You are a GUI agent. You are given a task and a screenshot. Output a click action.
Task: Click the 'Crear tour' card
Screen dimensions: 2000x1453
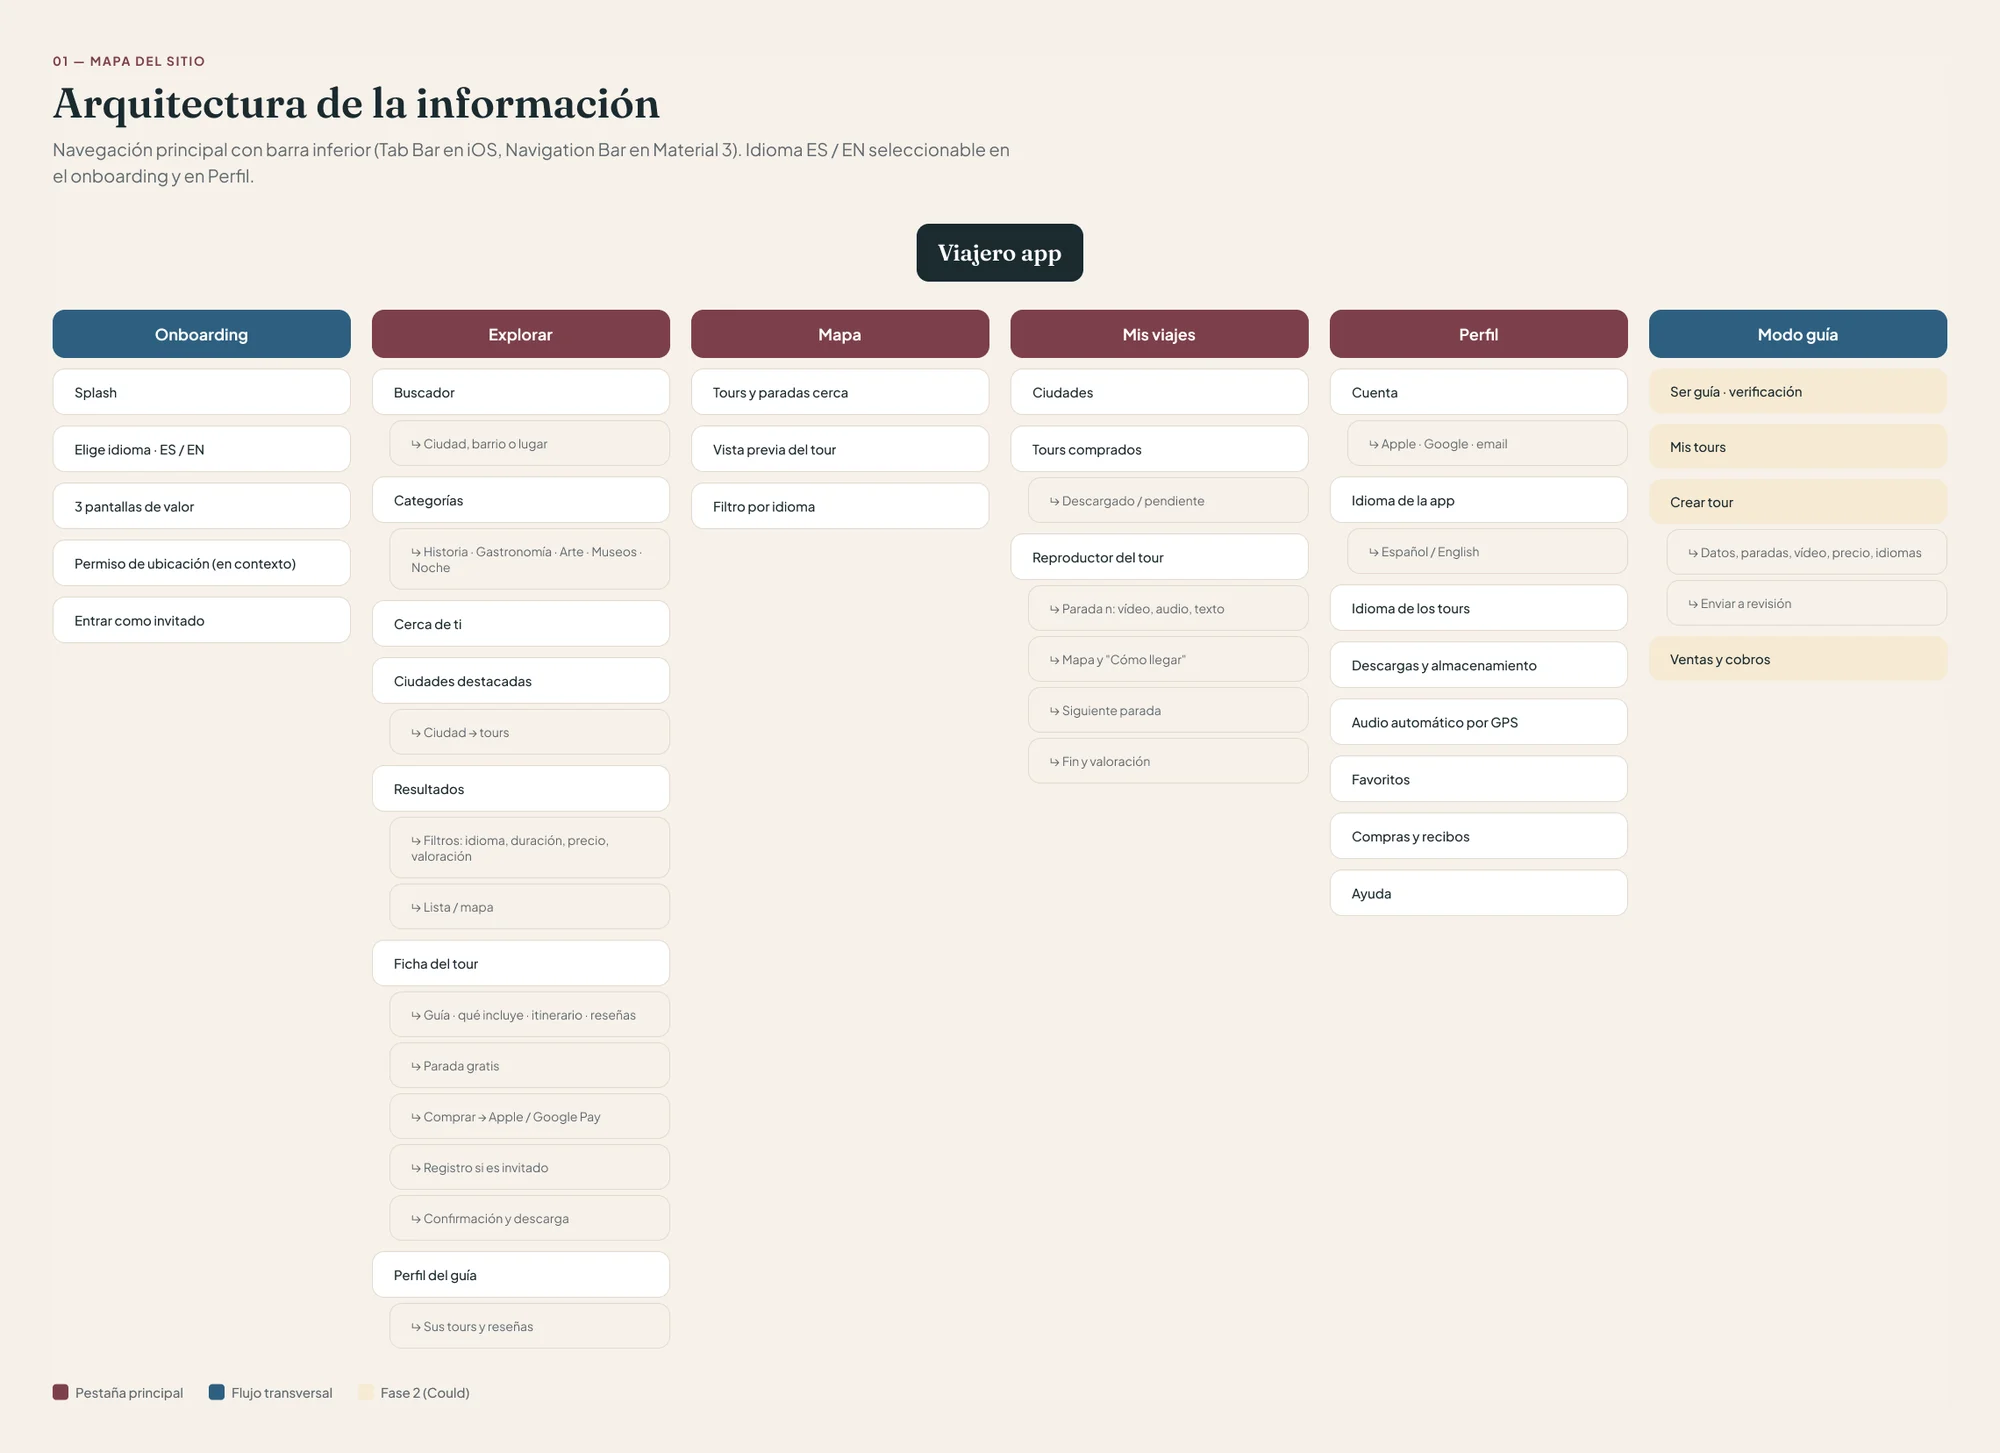[x=1798, y=502]
